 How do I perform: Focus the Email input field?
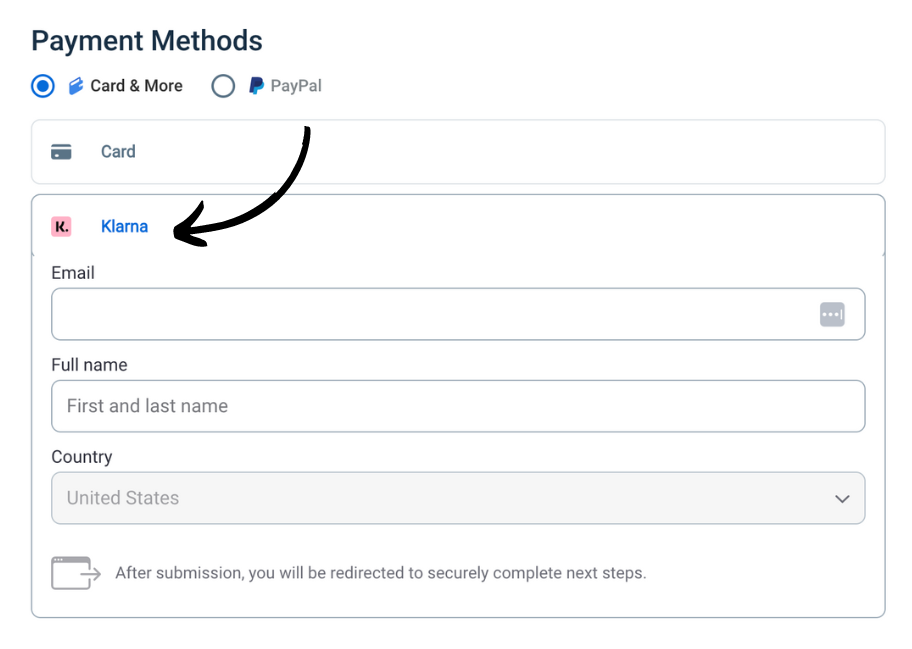click(430, 314)
